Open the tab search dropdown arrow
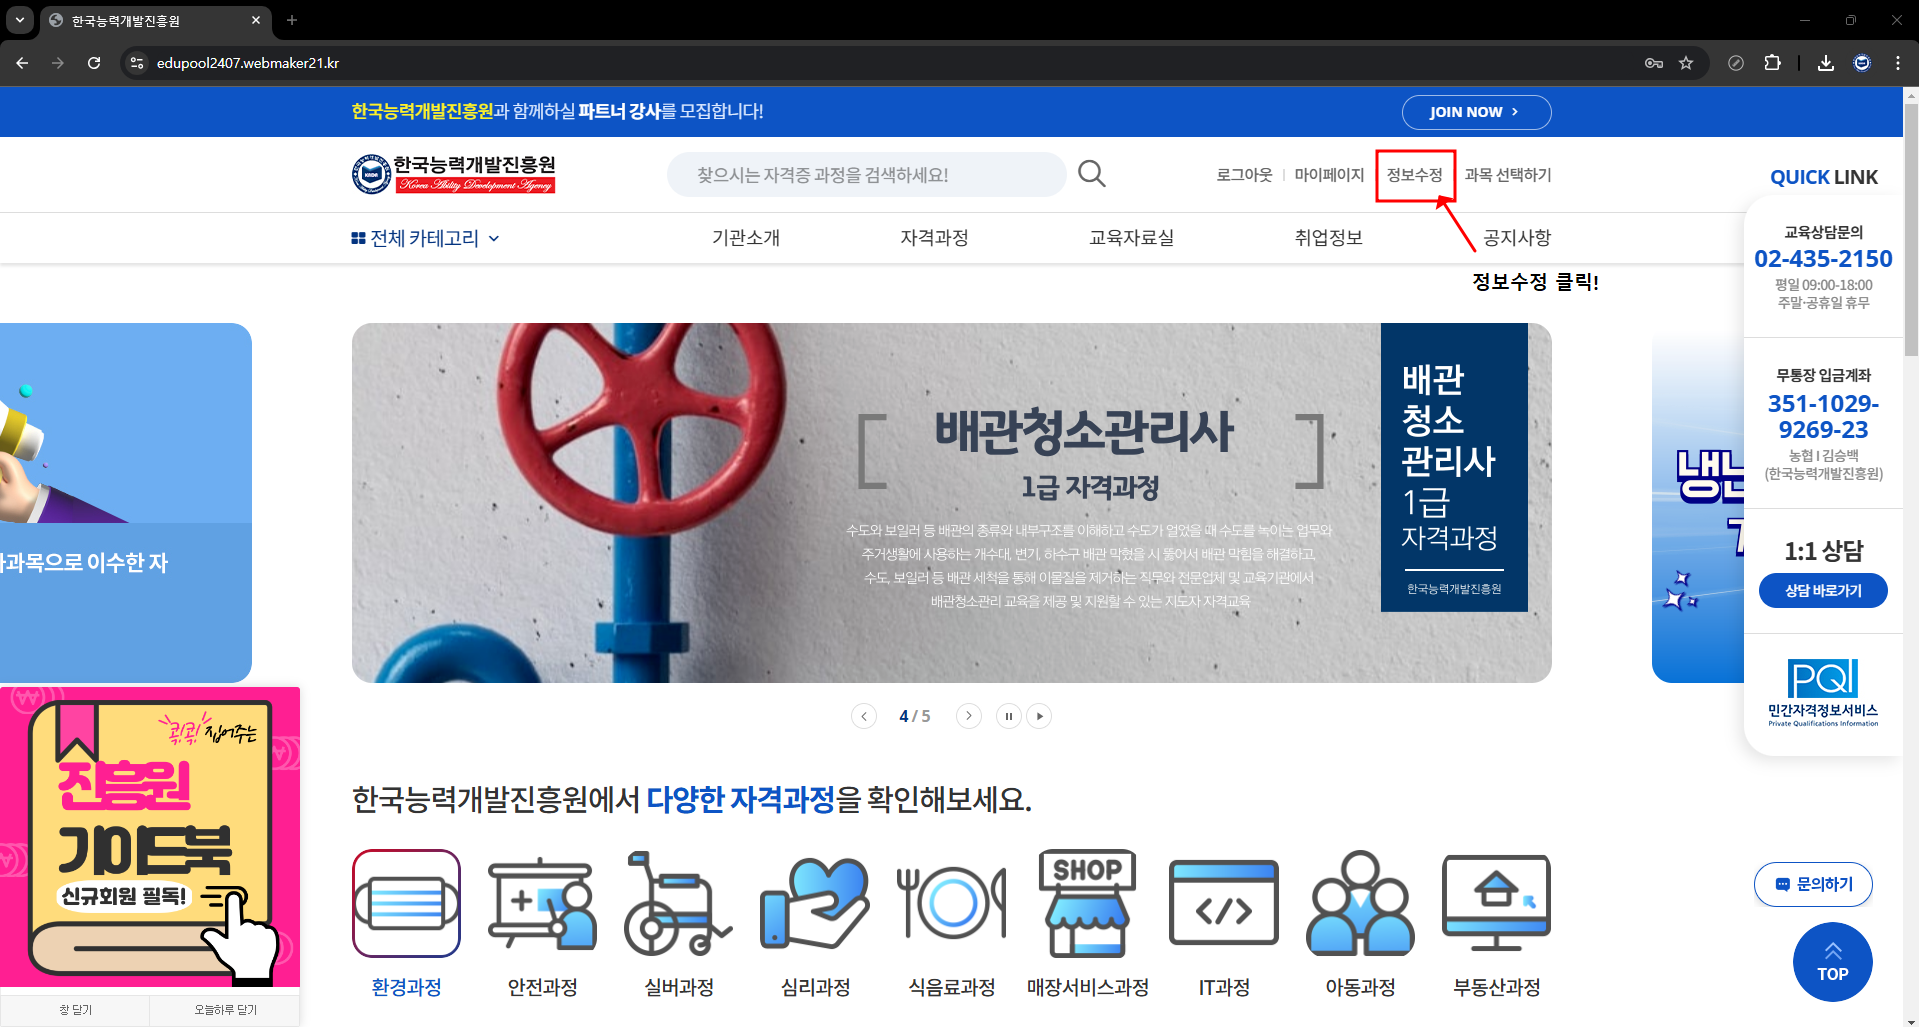1919x1027 pixels. (x=20, y=20)
